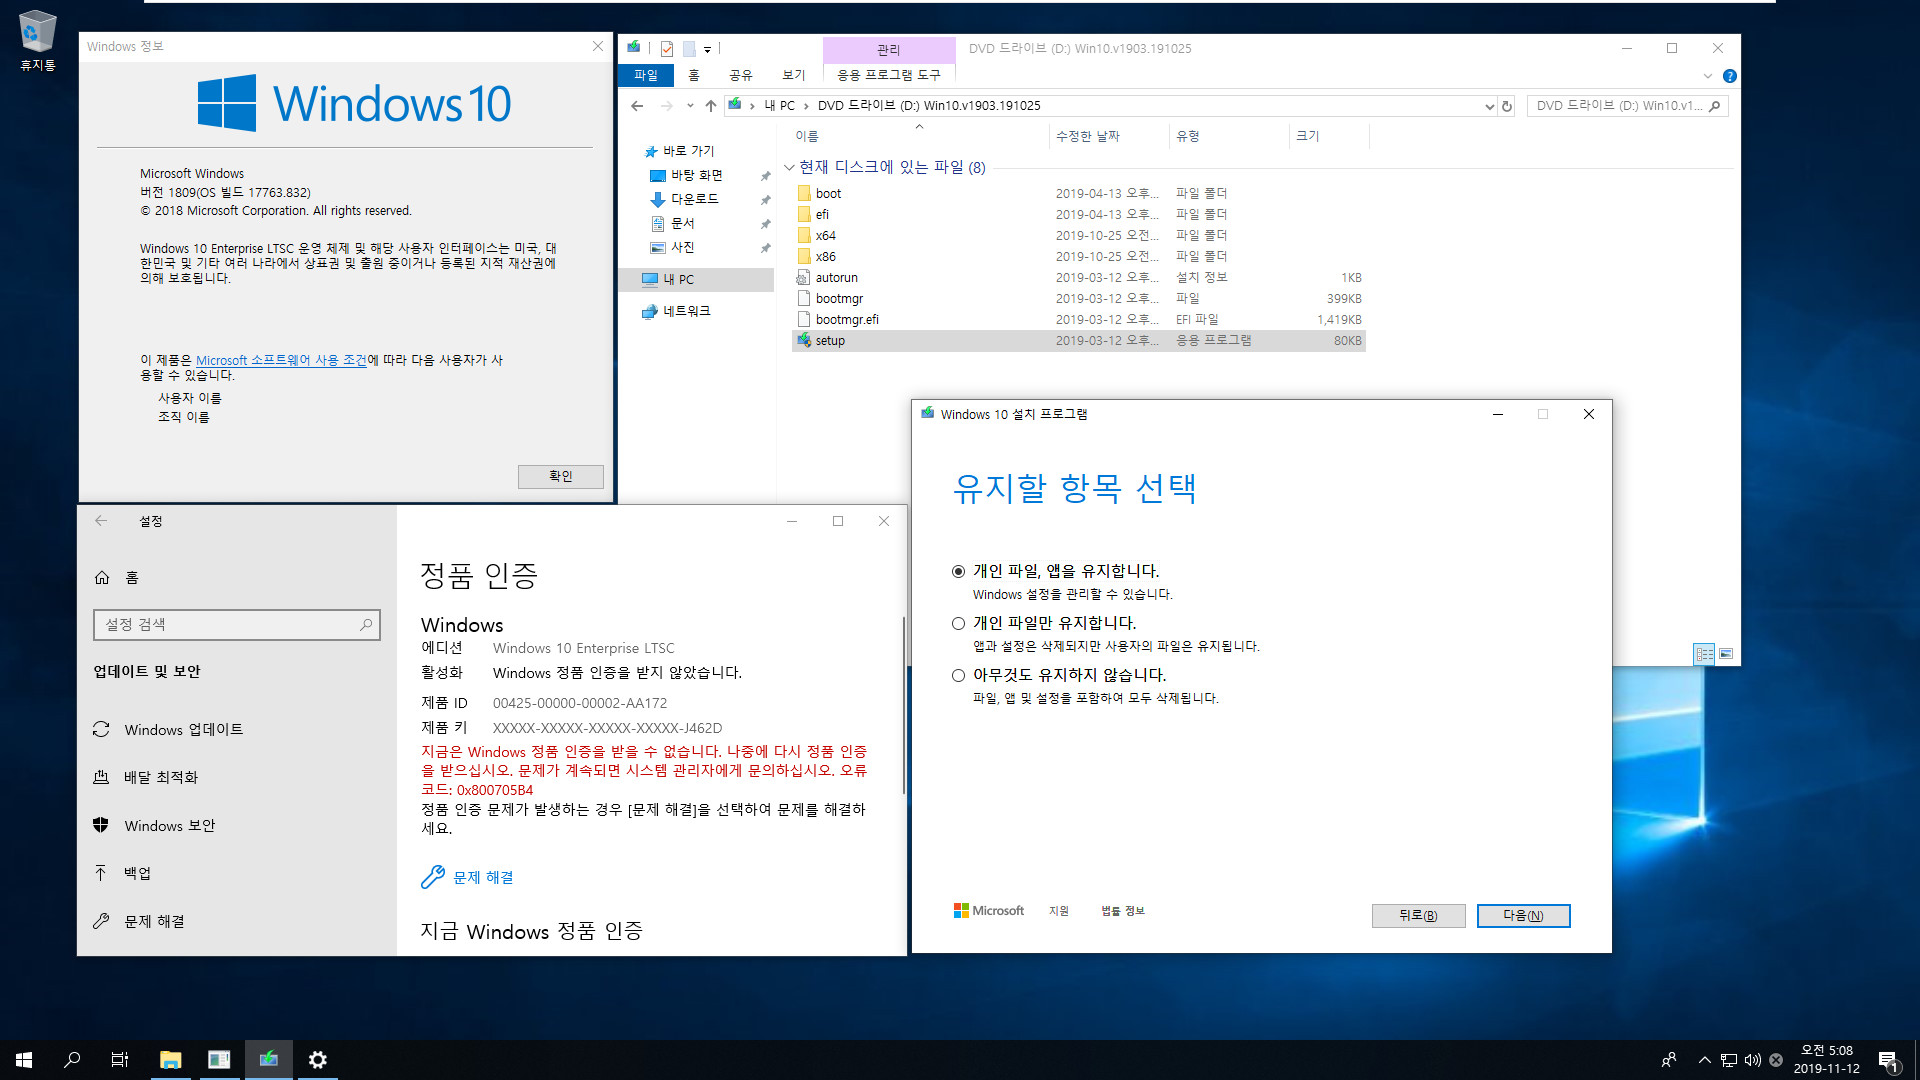Switch Explorer to details view icon

point(1705,654)
